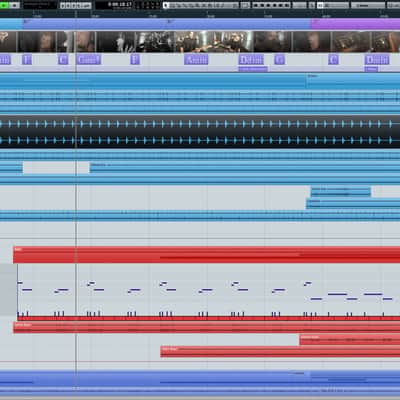This screenshot has width=400, height=400.
Task: Select the short red part at the far right
Action: pyautogui.click(x=350, y=340)
